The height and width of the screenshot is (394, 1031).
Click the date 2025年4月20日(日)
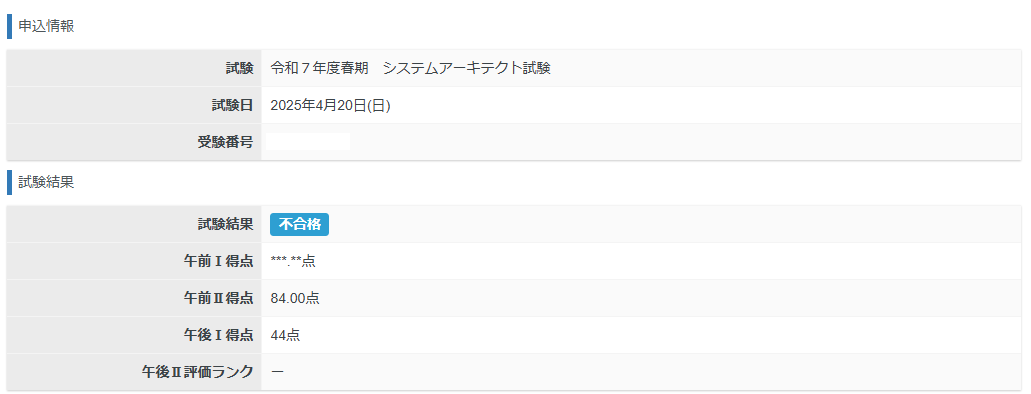pyautogui.click(x=331, y=105)
